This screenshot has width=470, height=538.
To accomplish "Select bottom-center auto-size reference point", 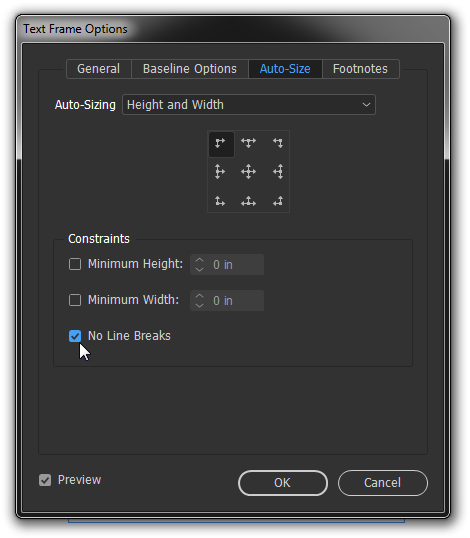I will 248,201.
